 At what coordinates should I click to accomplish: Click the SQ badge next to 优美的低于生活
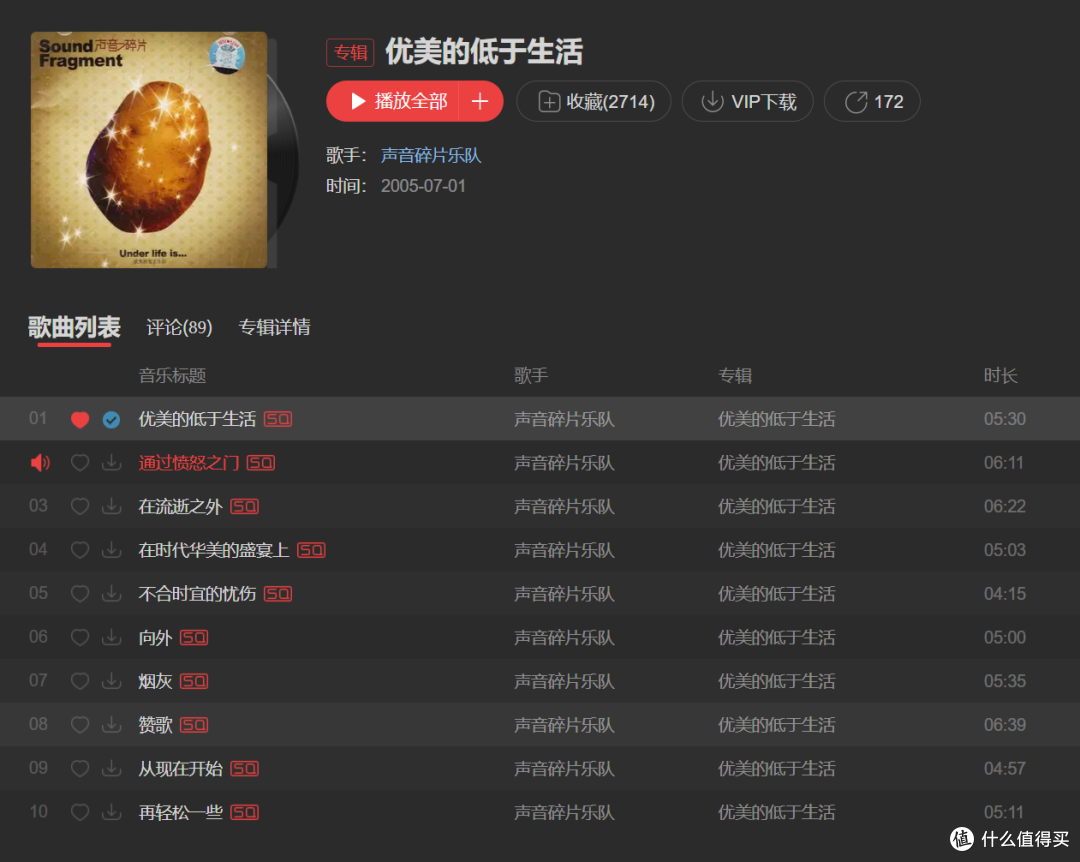coord(278,419)
